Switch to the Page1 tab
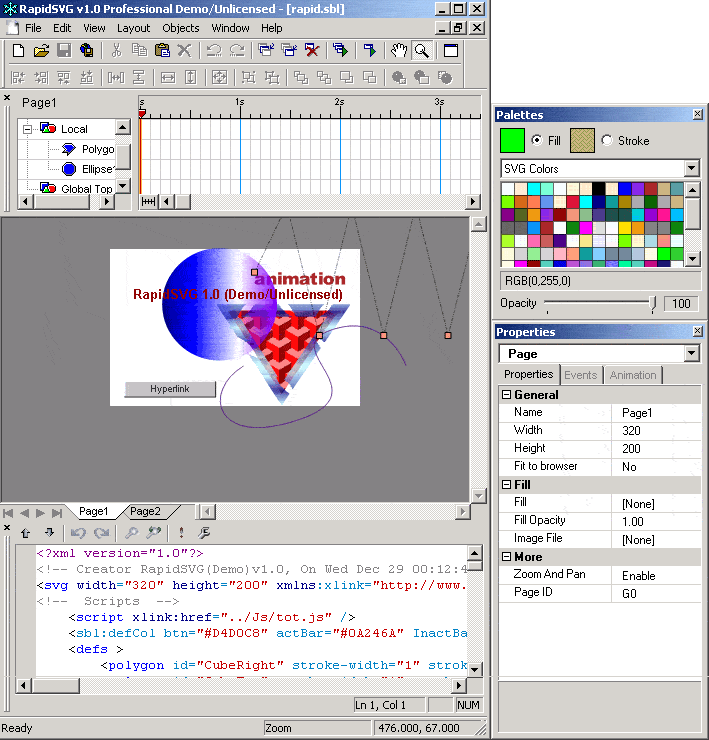This screenshot has height=740, width=709. [93, 511]
